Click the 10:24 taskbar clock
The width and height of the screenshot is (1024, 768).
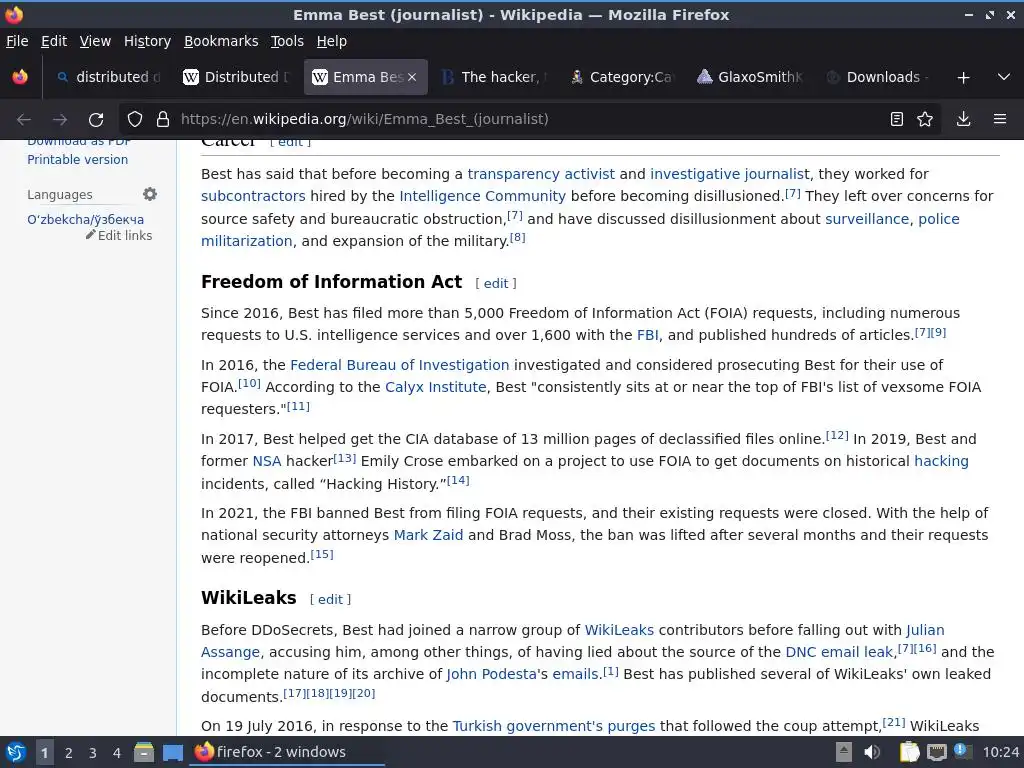pyautogui.click(x=1000, y=752)
